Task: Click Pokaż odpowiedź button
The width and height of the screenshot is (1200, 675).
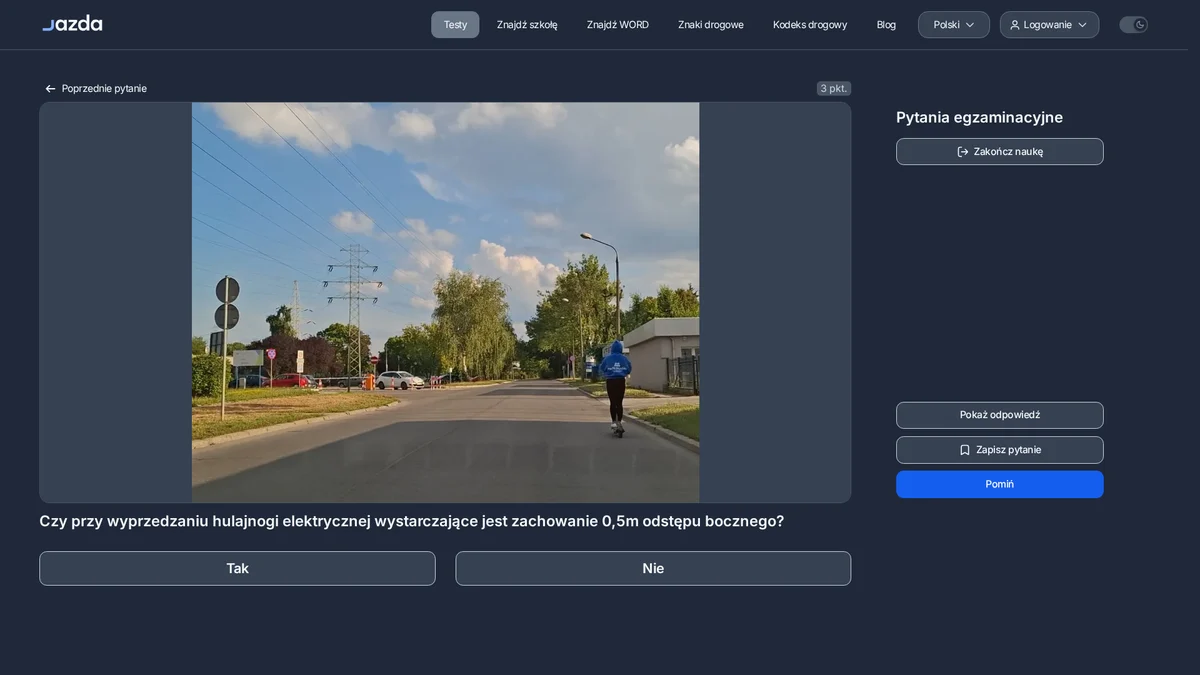Action: tap(1000, 415)
